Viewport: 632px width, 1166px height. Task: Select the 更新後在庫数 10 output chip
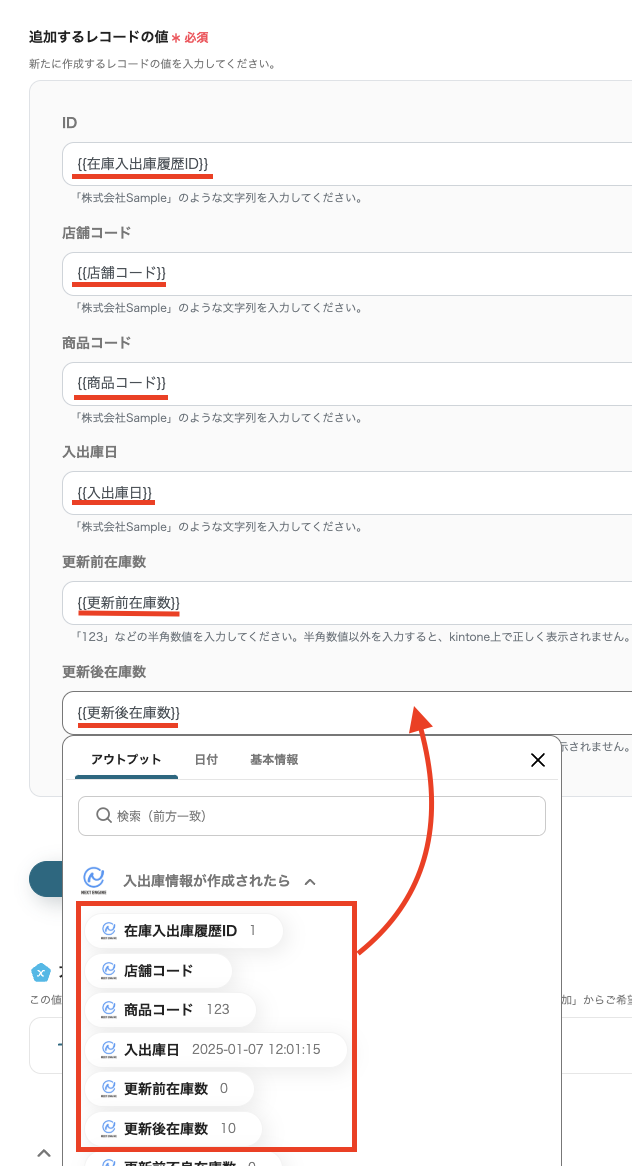[x=173, y=1129]
